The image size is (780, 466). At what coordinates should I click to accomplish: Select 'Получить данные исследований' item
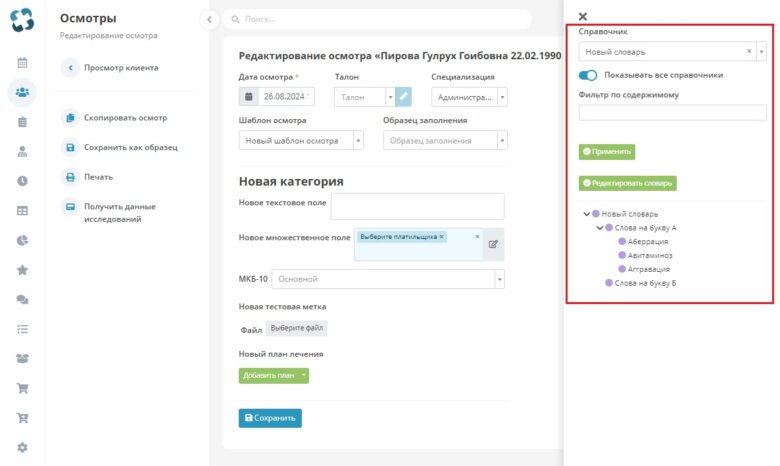point(119,212)
